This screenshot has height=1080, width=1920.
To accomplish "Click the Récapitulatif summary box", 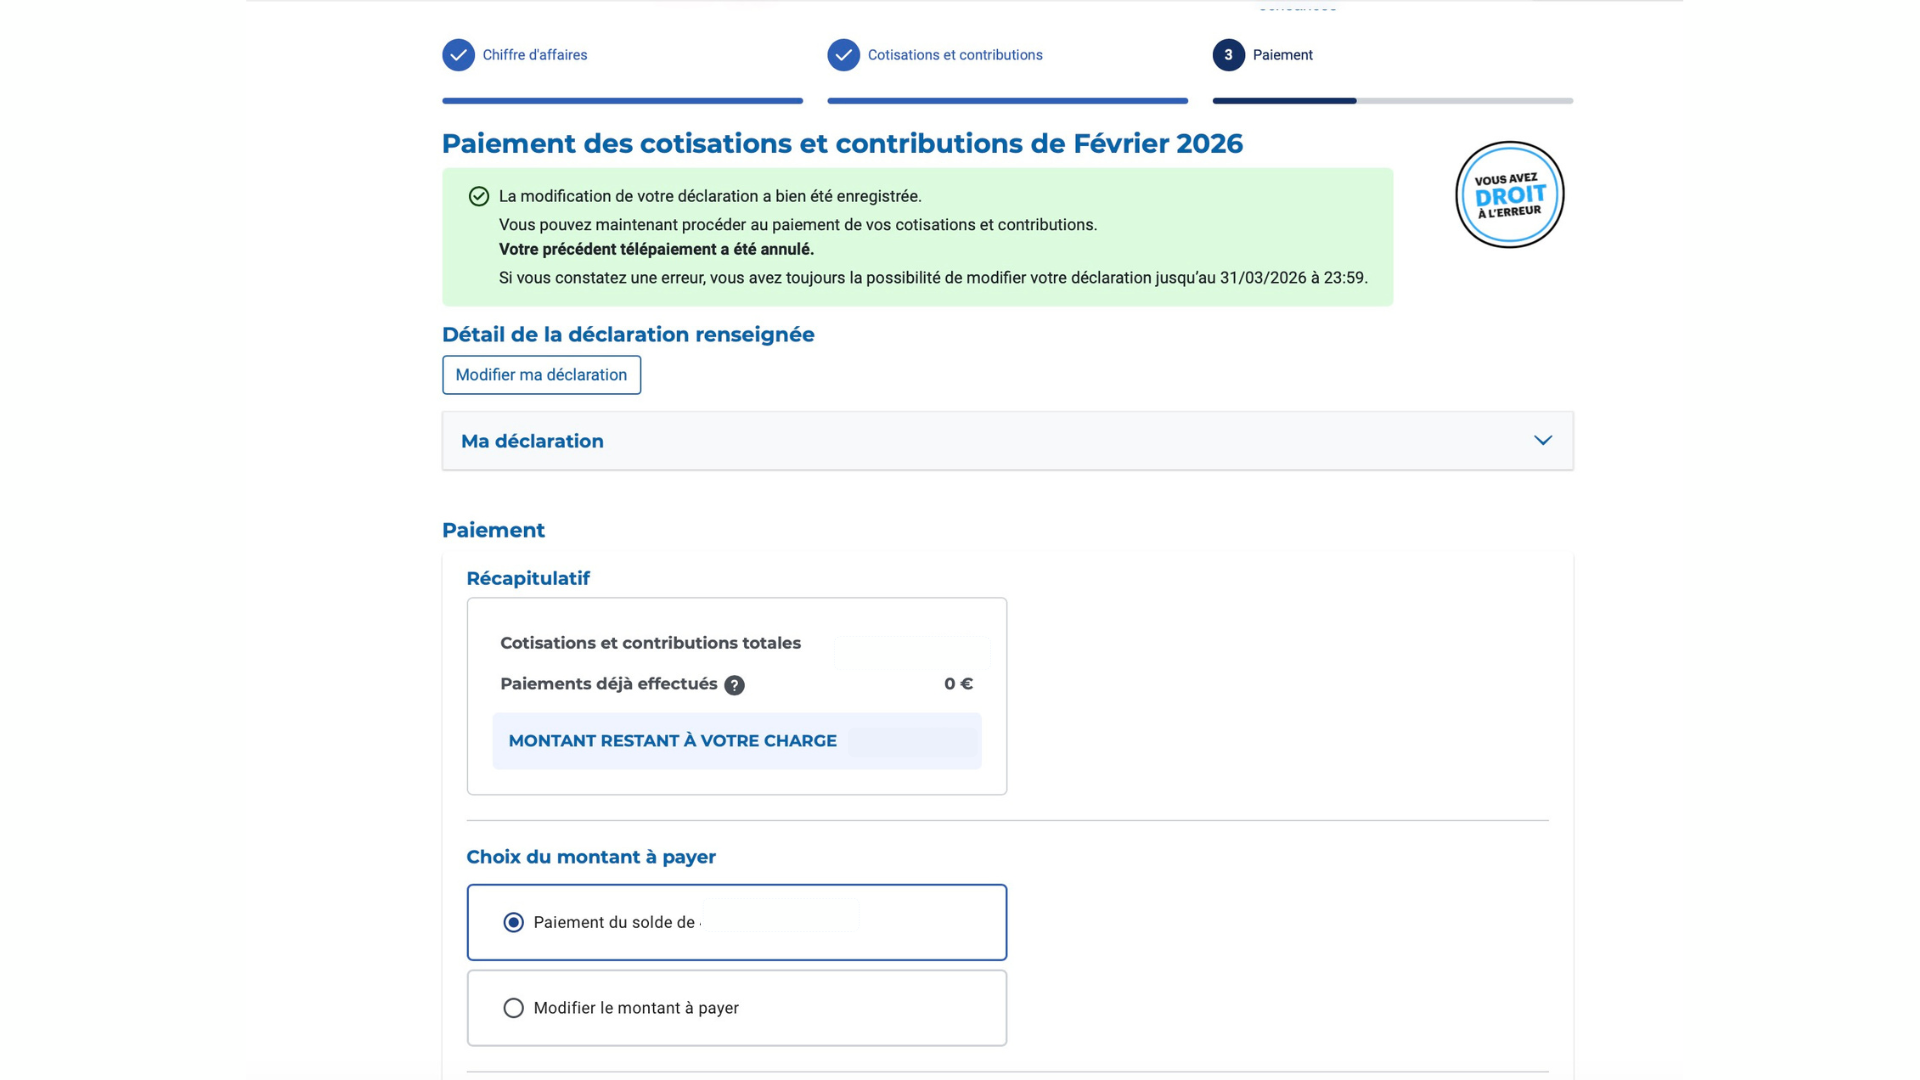I will click(736, 695).
